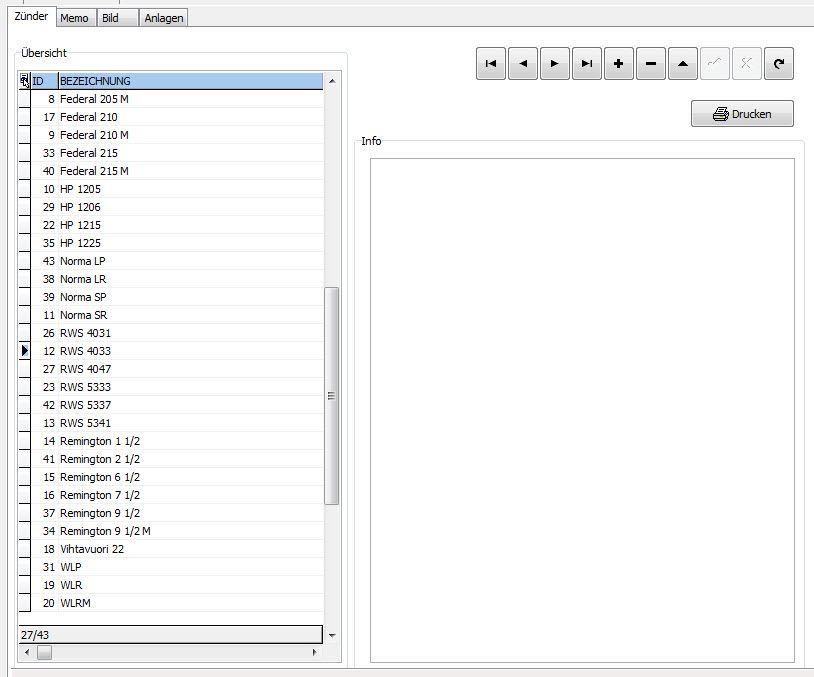The width and height of the screenshot is (814, 677).
Task: Click the Drucken print button
Action: (742, 114)
